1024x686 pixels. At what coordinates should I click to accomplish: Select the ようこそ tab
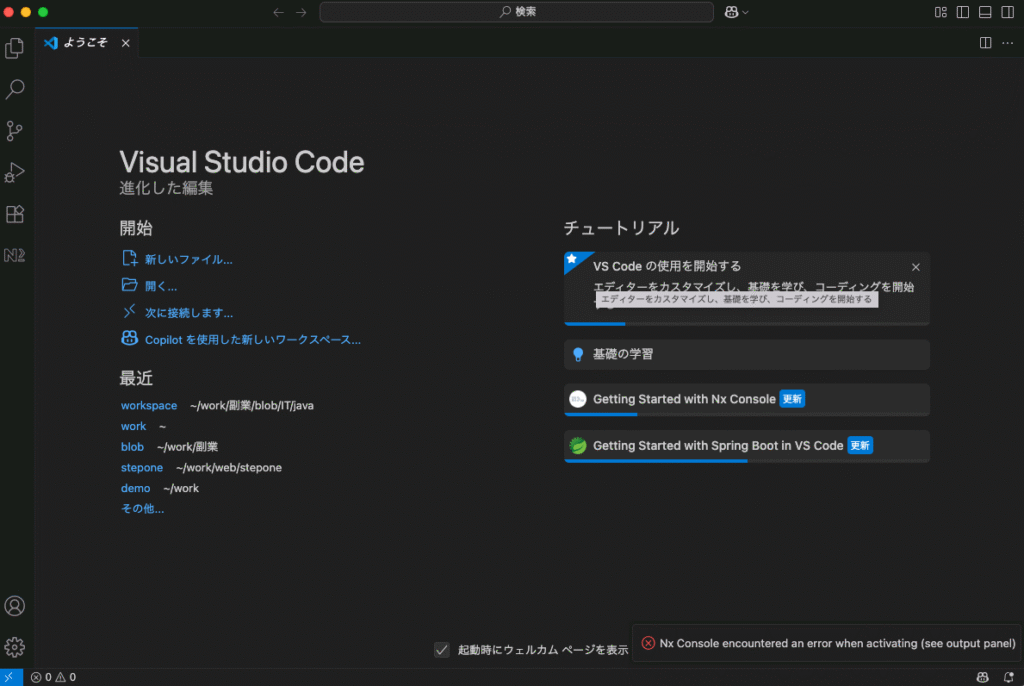86,42
